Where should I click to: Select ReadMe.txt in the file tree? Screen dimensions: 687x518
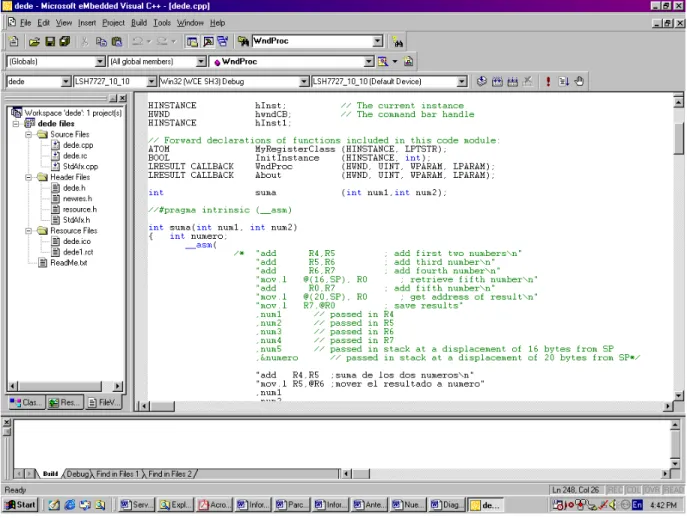point(68,263)
